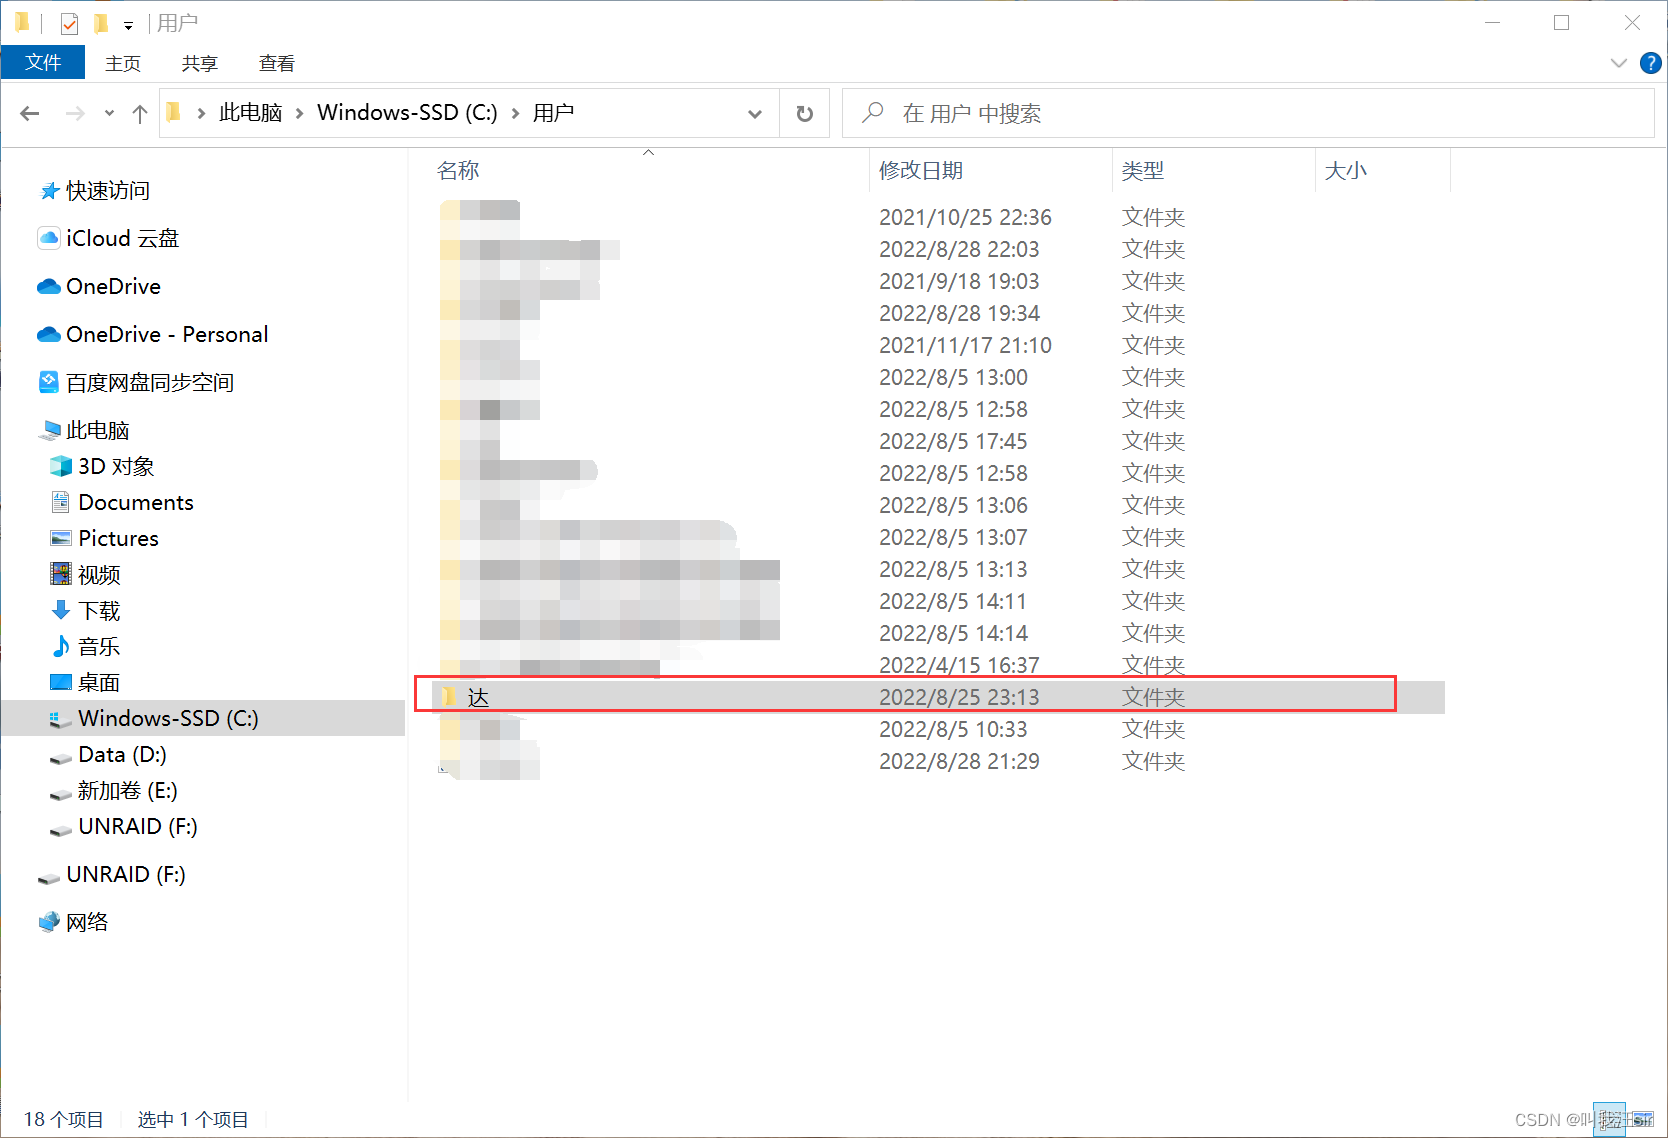
Task: Click the OneDrive cloud icon
Action: [x=49, y=287]
